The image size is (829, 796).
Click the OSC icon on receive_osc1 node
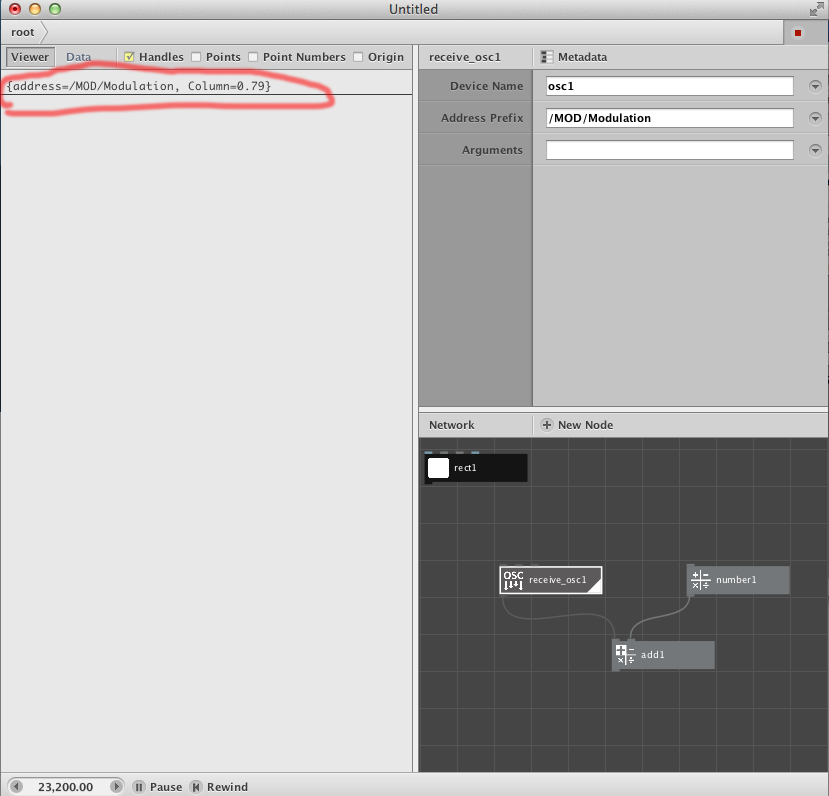click(x=513, y=580)
